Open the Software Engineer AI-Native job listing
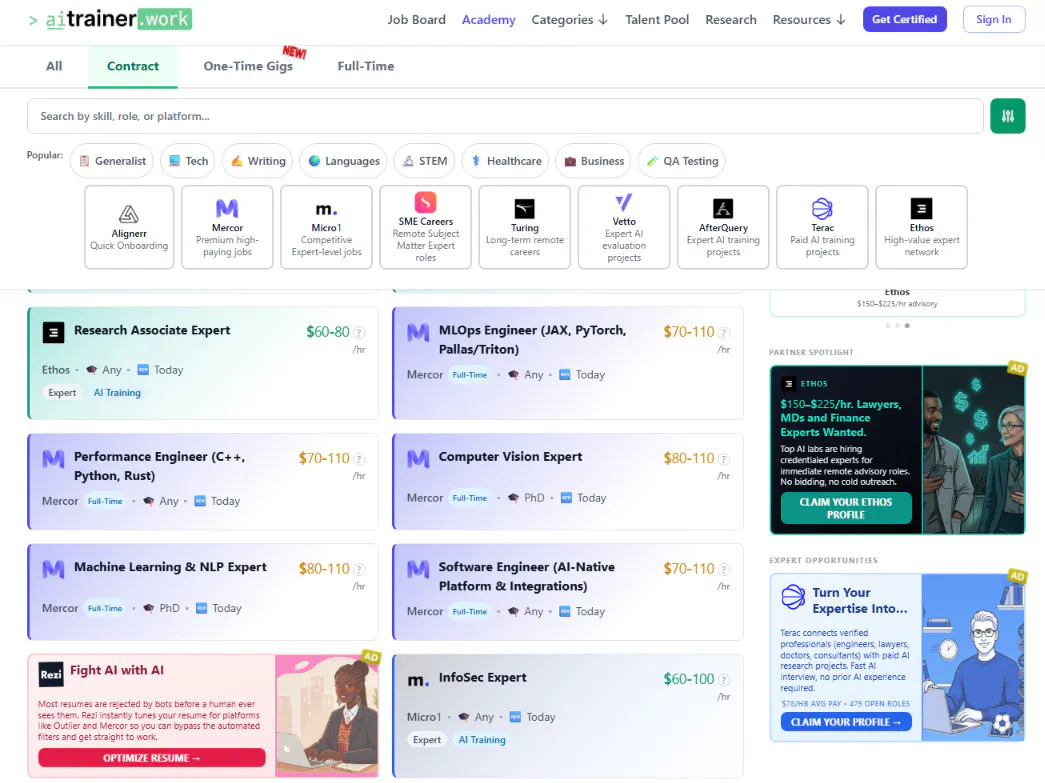 (x=568, y=592)
